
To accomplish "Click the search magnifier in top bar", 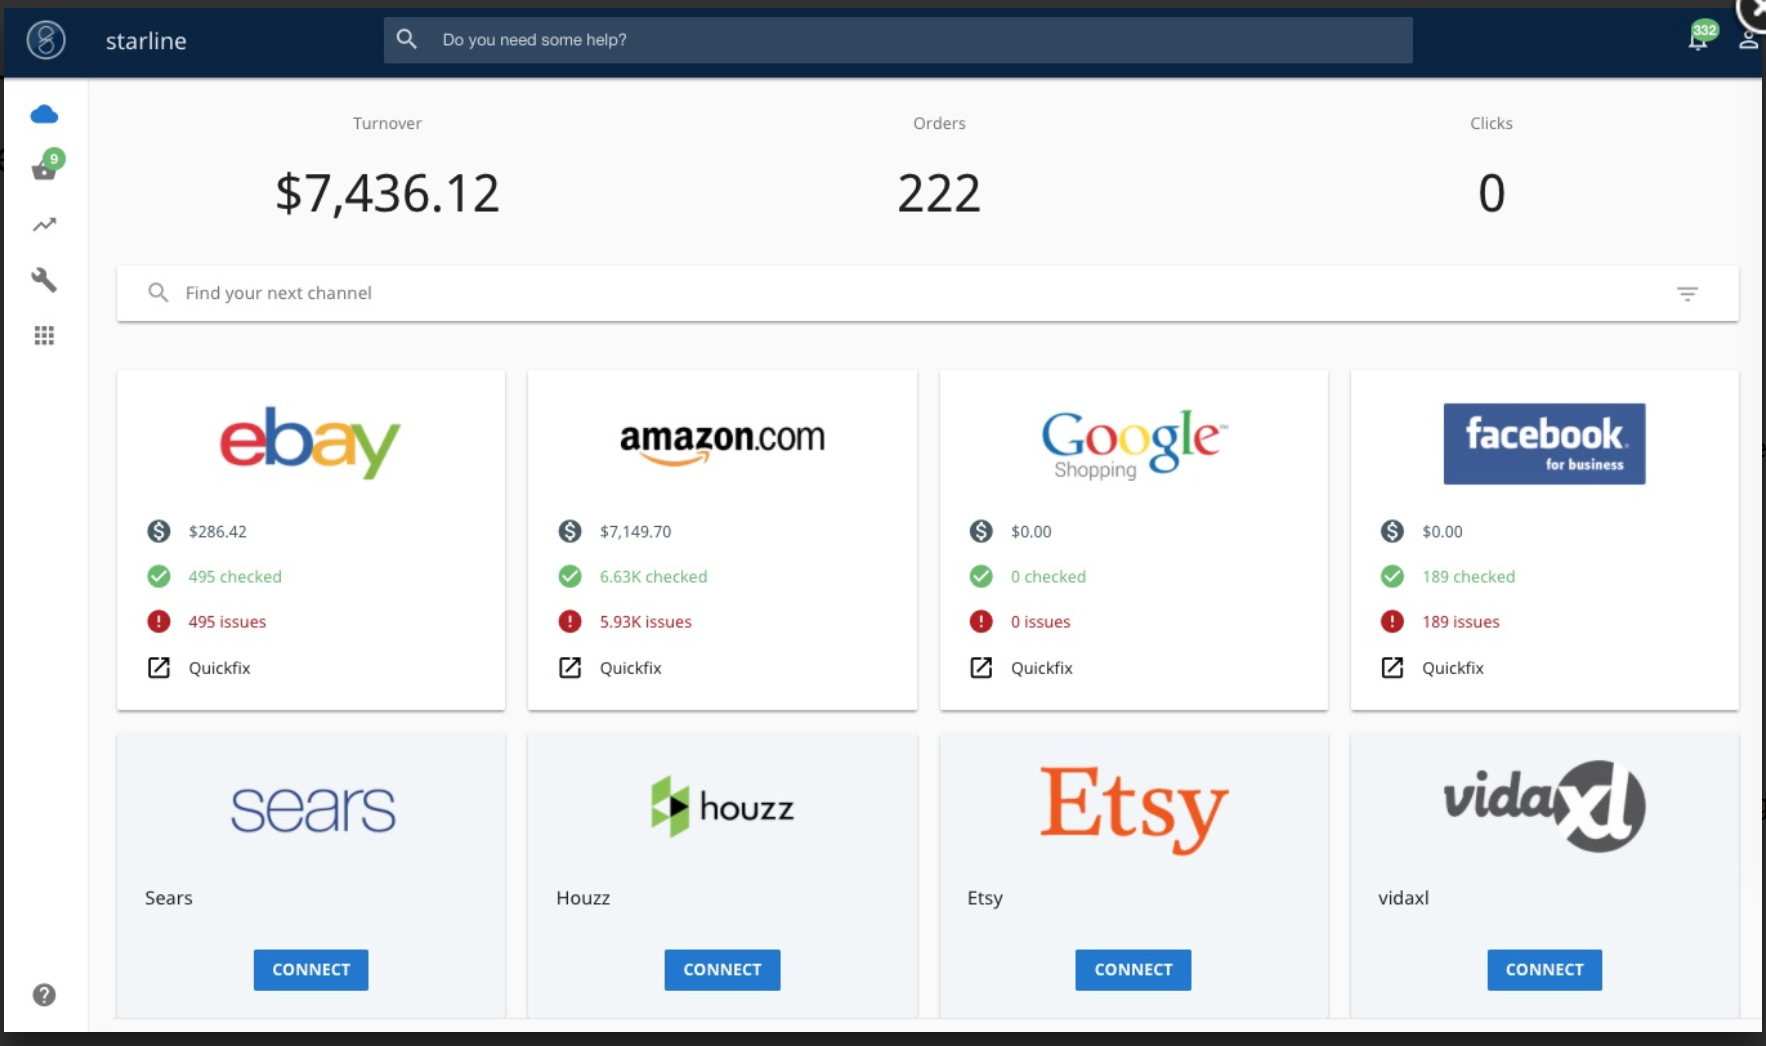I will pos(406,39).
